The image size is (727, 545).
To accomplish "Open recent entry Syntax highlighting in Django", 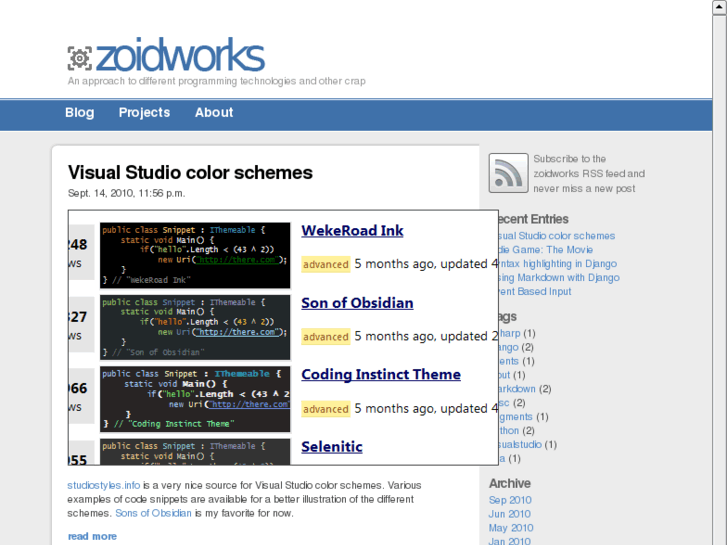I will click(558, 263).
